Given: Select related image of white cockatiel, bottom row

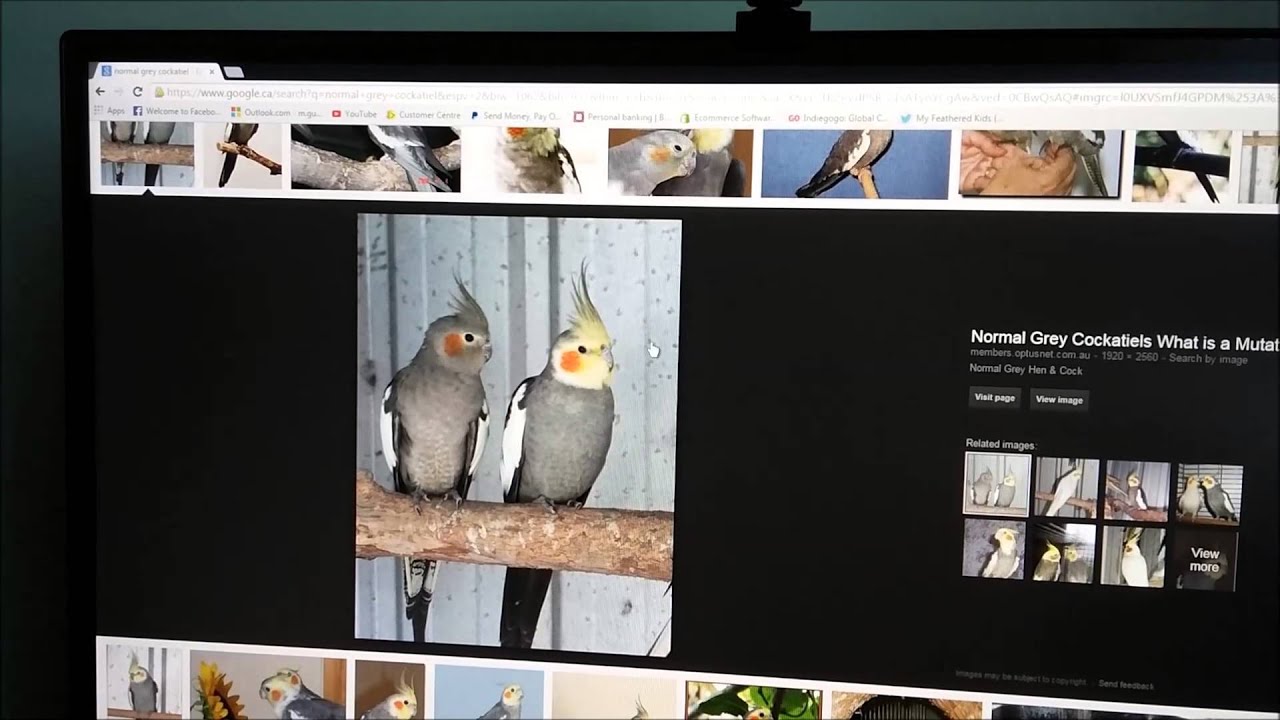Looking at the screenshot, I should click(x=1133, y=555).
